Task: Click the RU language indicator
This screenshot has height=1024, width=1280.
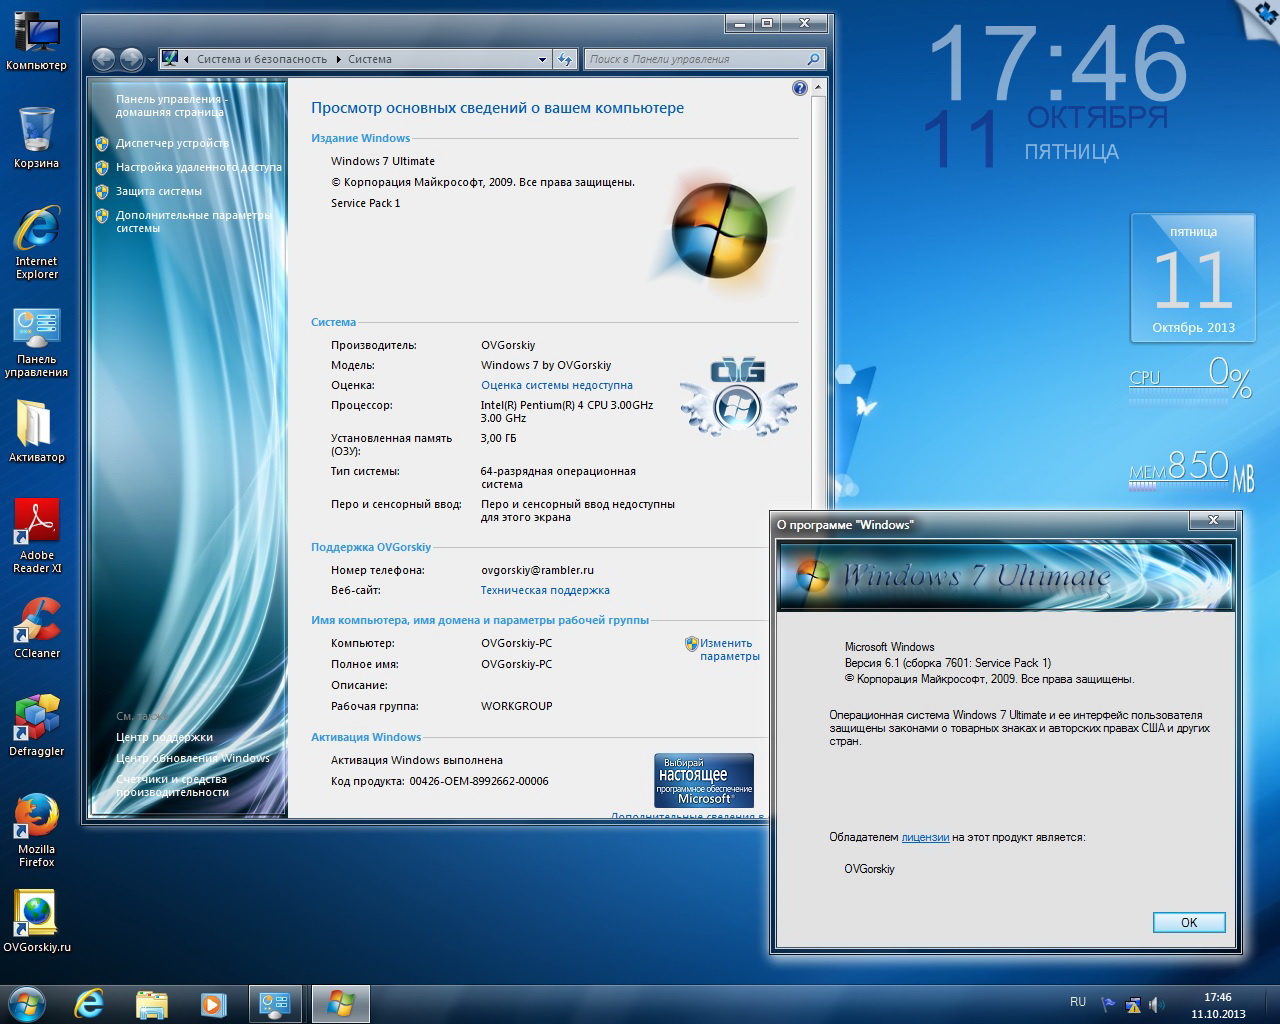Action: 1078,1001
